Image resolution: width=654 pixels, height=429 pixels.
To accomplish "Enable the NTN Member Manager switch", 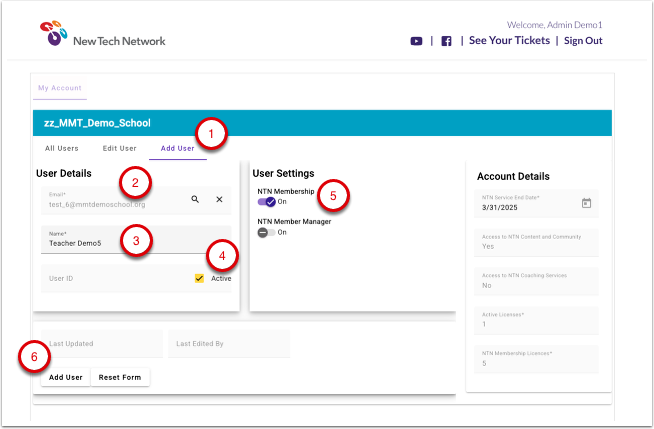I will pyautogui.click(x=266, y=232).
